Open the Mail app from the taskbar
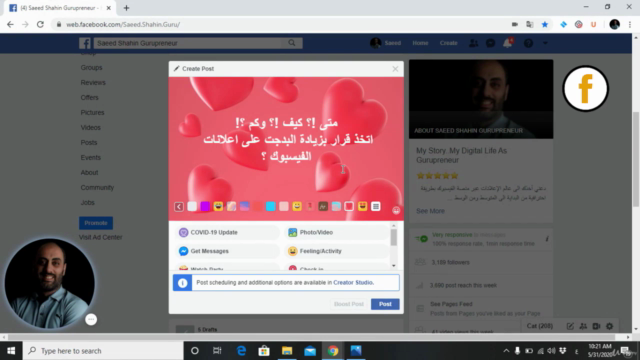The width and height of the screenshot is (640, 360). [x=310, y=351]
